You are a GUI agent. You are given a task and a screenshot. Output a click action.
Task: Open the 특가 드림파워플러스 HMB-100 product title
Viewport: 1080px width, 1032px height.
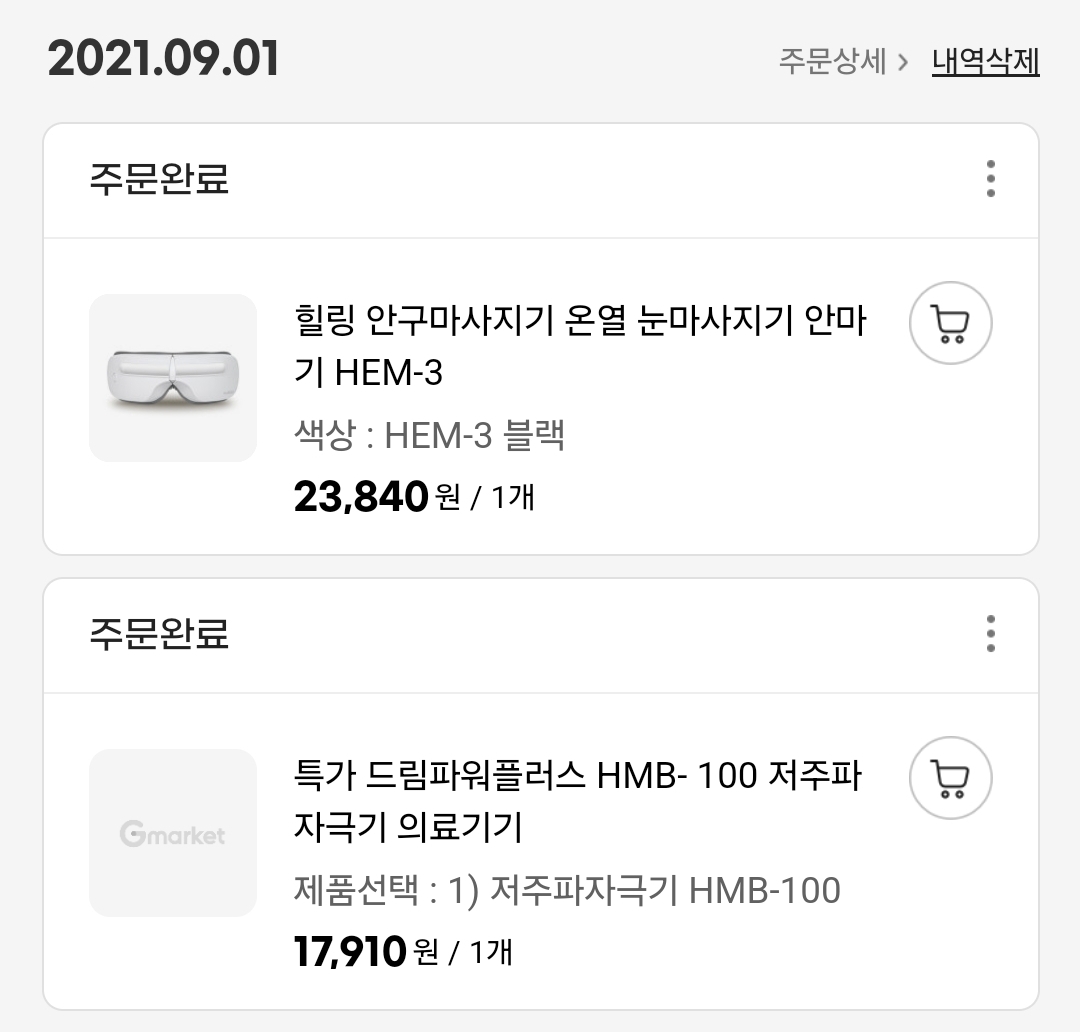point(577,801)
